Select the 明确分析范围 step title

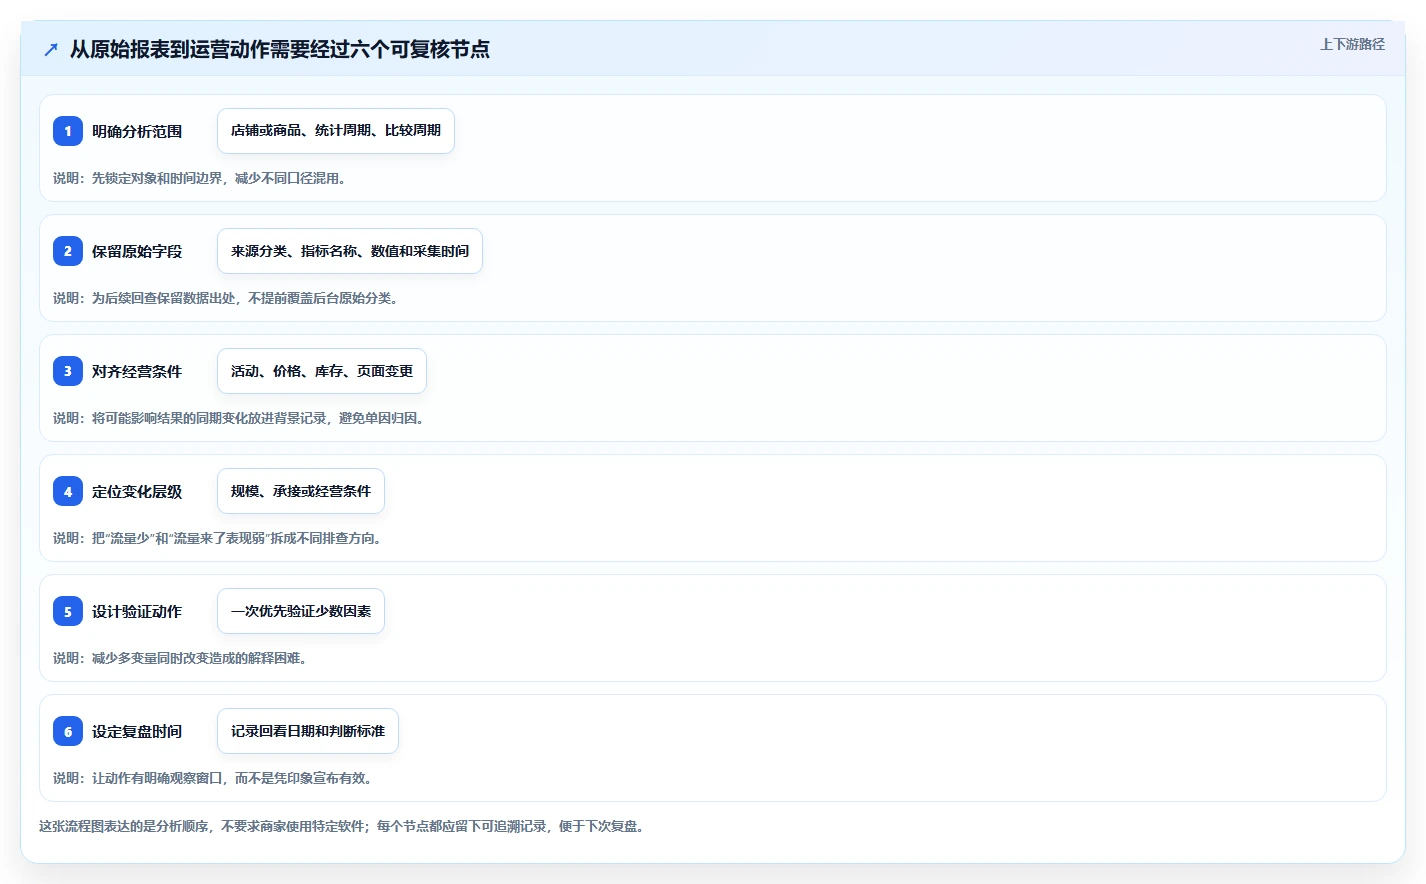[137, 131]
